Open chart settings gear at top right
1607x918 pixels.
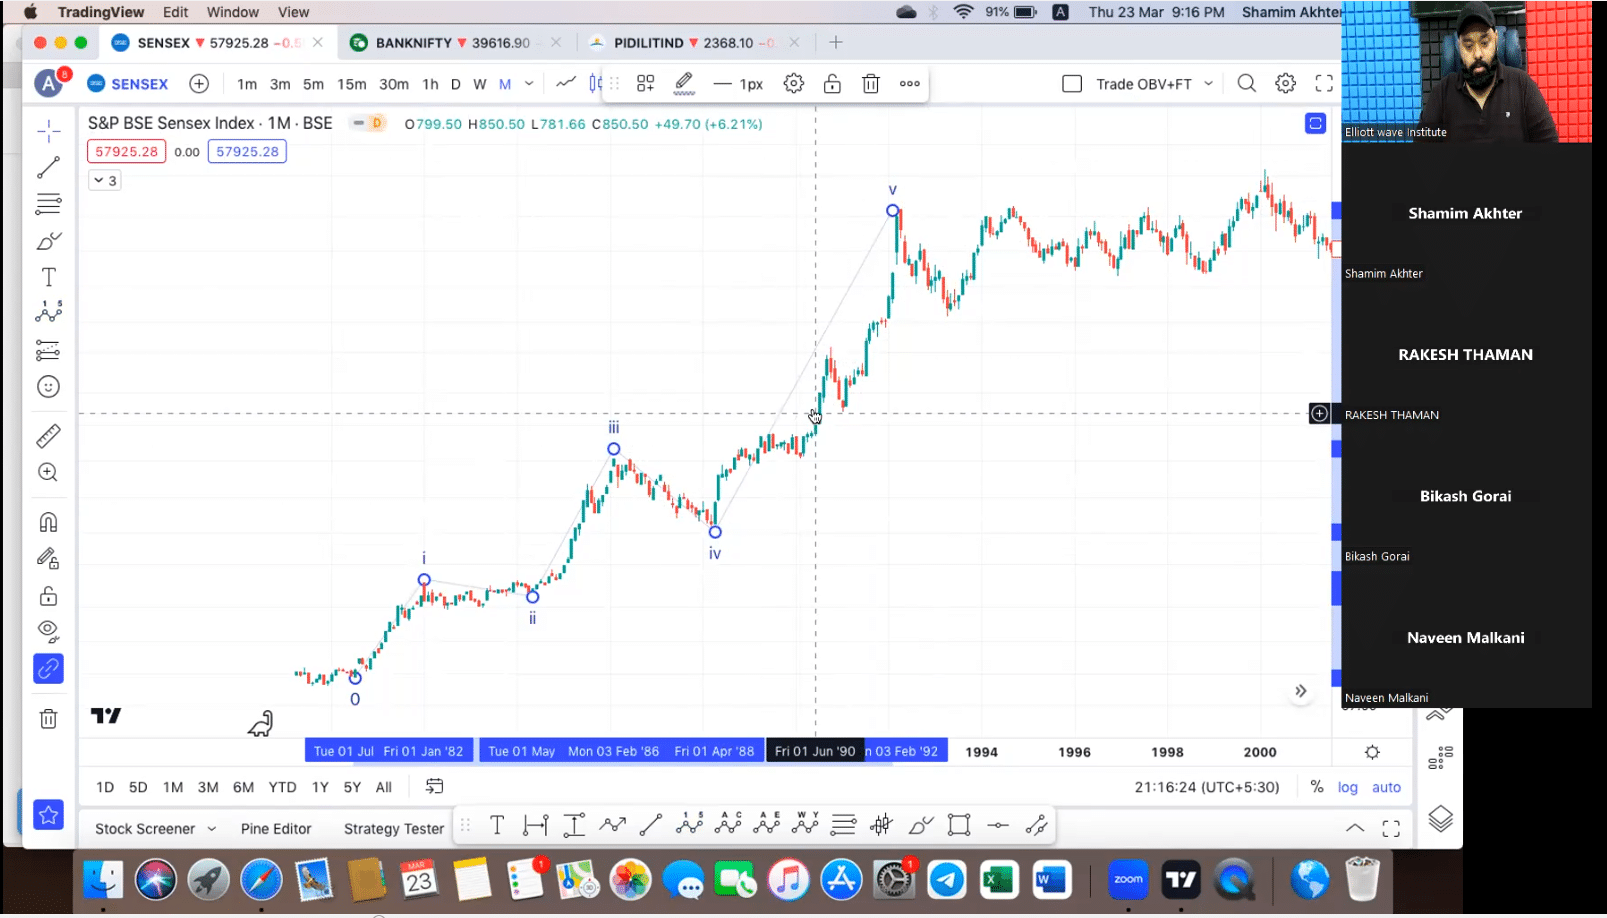1286,84
